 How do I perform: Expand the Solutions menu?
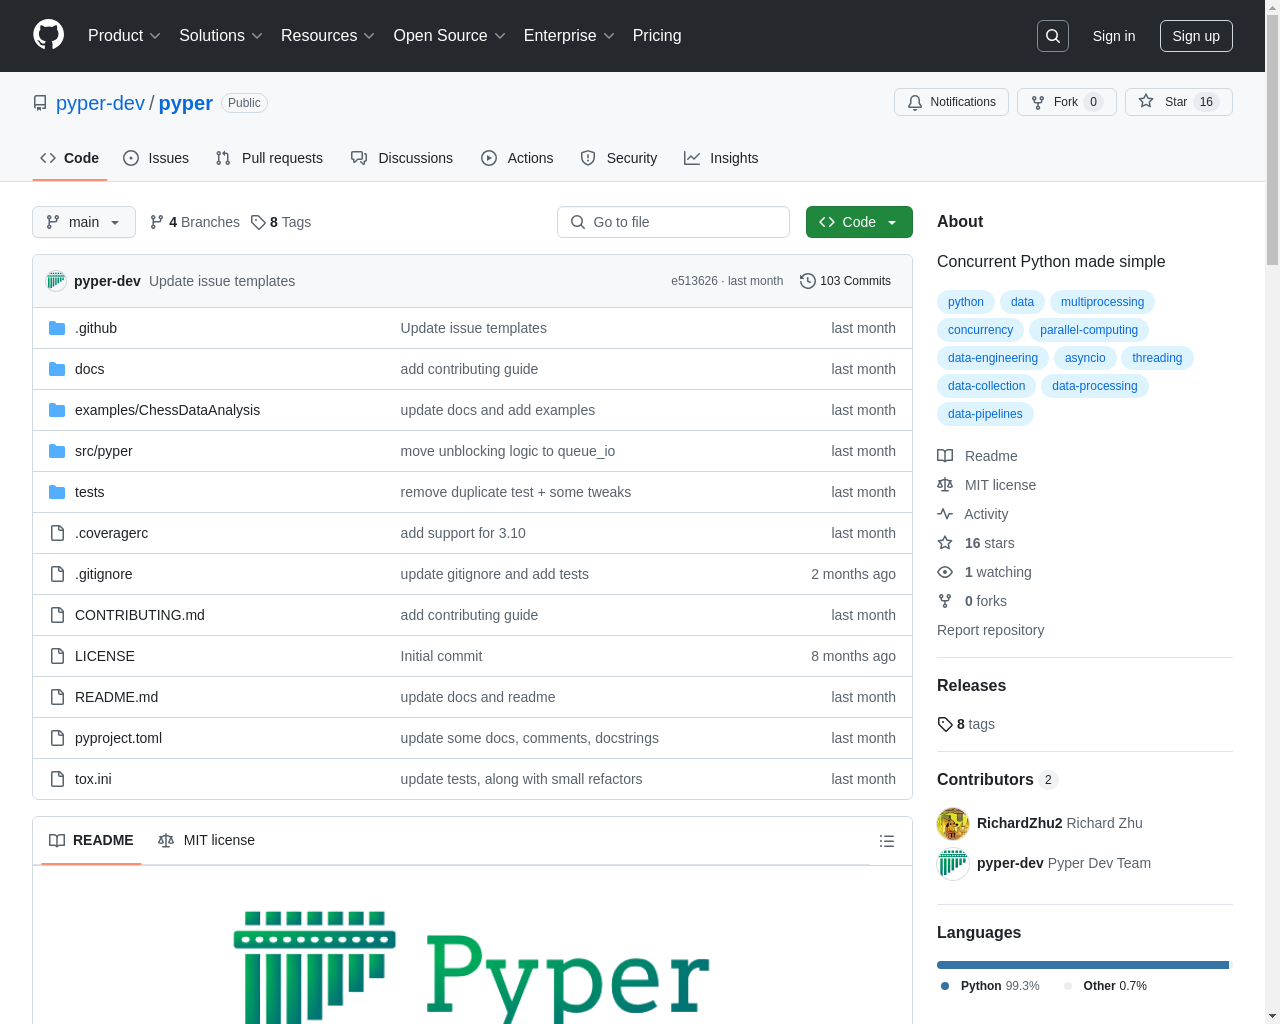pyautogui.click(x=221, y=36)
